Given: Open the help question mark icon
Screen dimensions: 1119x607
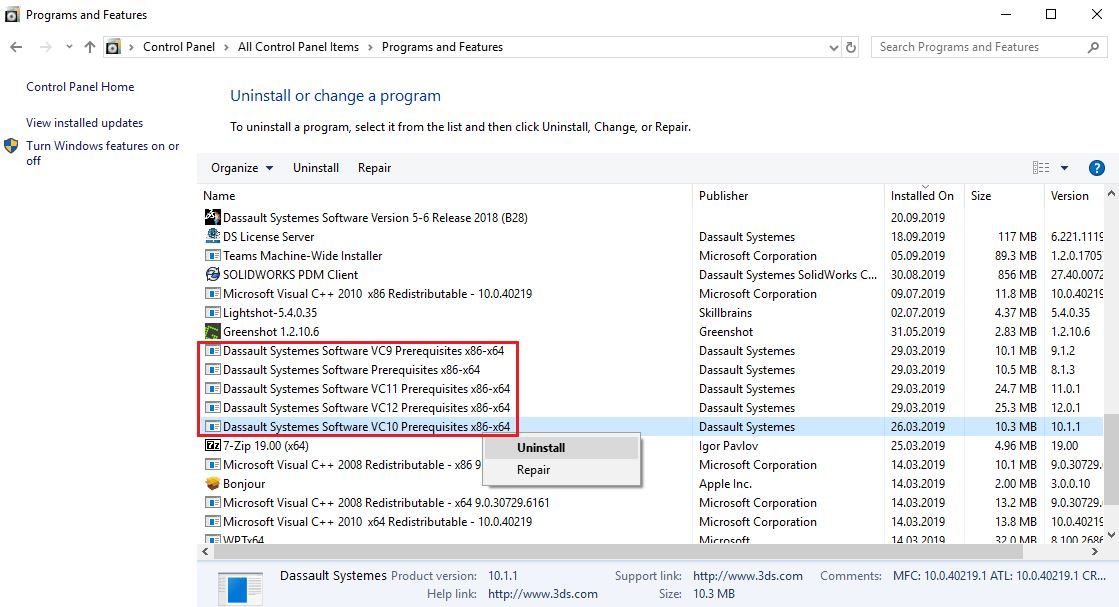Looking at the screenshot, I should pos(1096,168).
